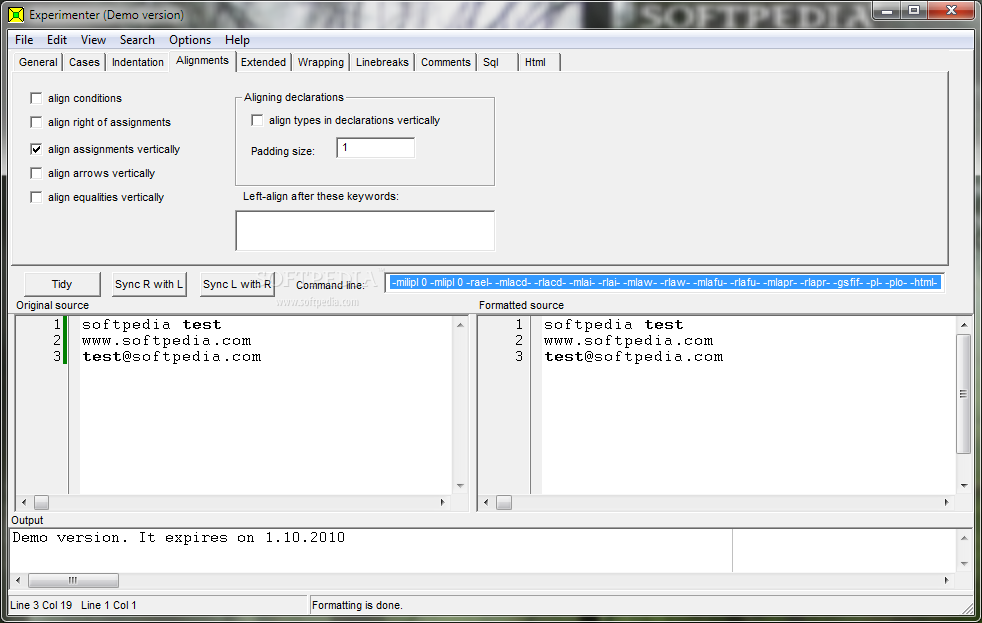Click left arrow of Formatted source horizontal scrollbar

click(486, 502)
